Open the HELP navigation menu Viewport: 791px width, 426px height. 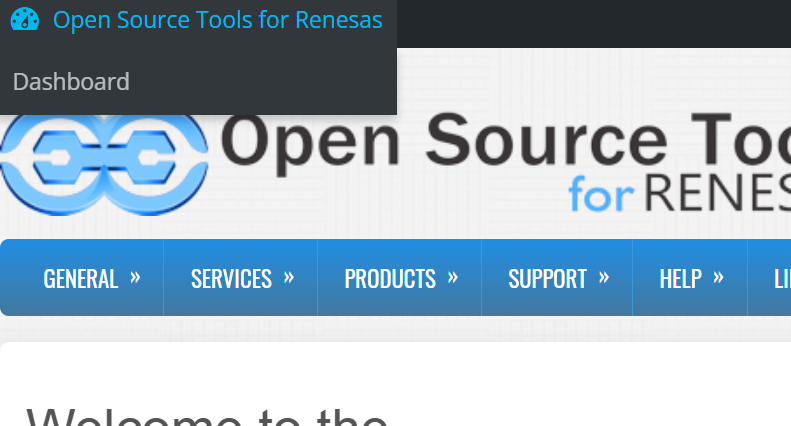click(680, 278)
